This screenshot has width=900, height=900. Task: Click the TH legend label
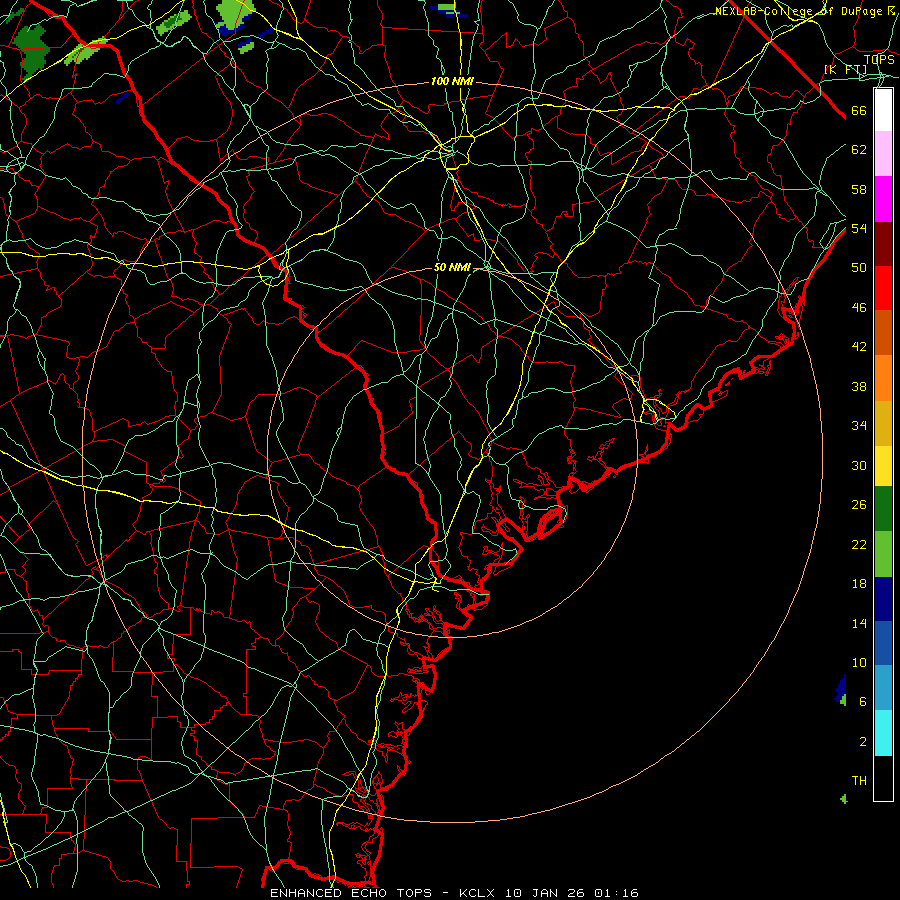pos(859,781)
